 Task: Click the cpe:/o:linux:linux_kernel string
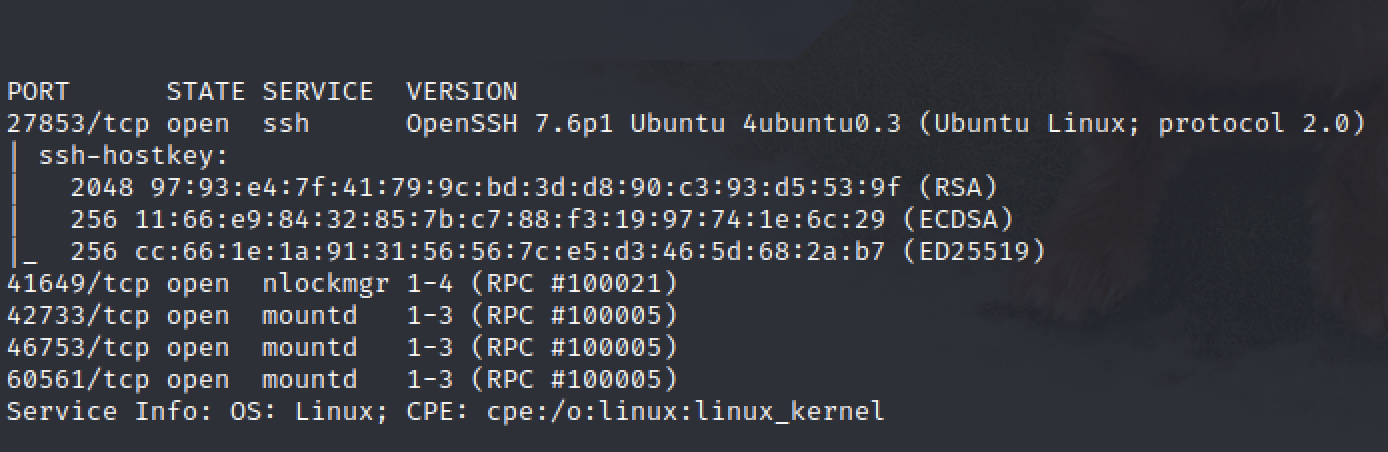(x=685, y=412)
